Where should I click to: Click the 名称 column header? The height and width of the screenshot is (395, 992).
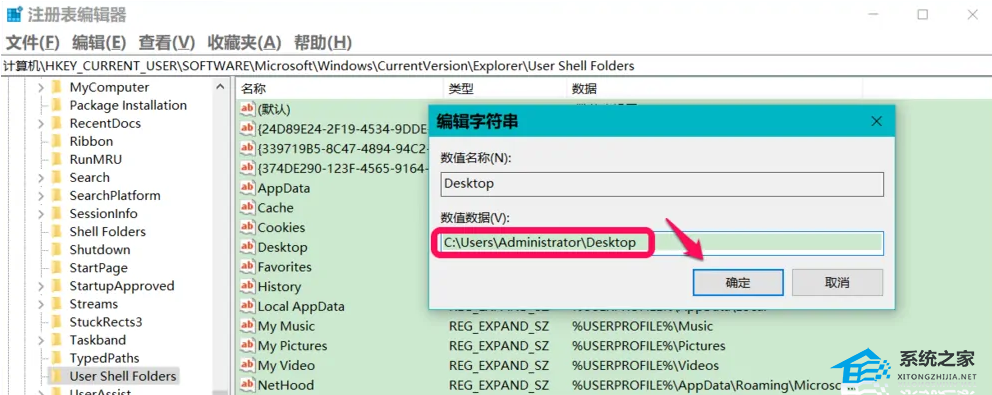click(x=254, y=89)
